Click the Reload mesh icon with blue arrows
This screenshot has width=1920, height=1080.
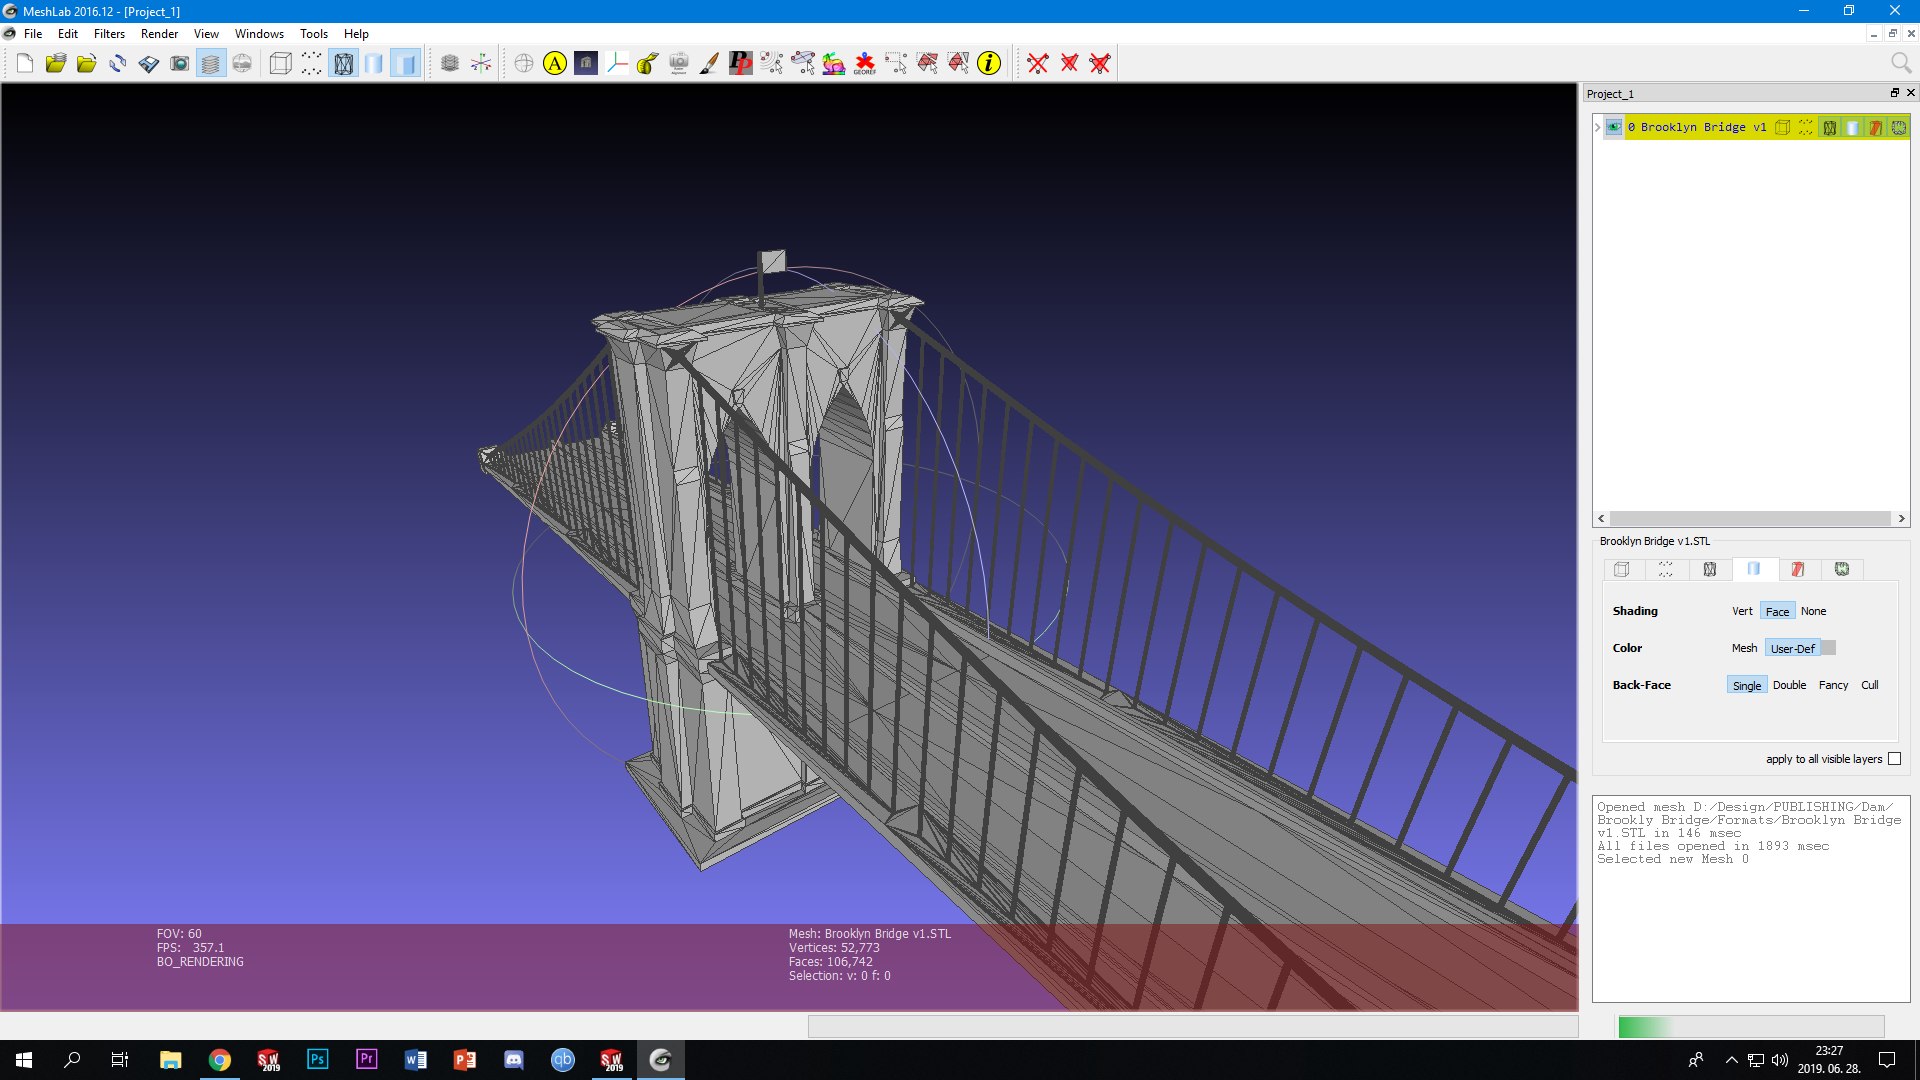[118, 64]
